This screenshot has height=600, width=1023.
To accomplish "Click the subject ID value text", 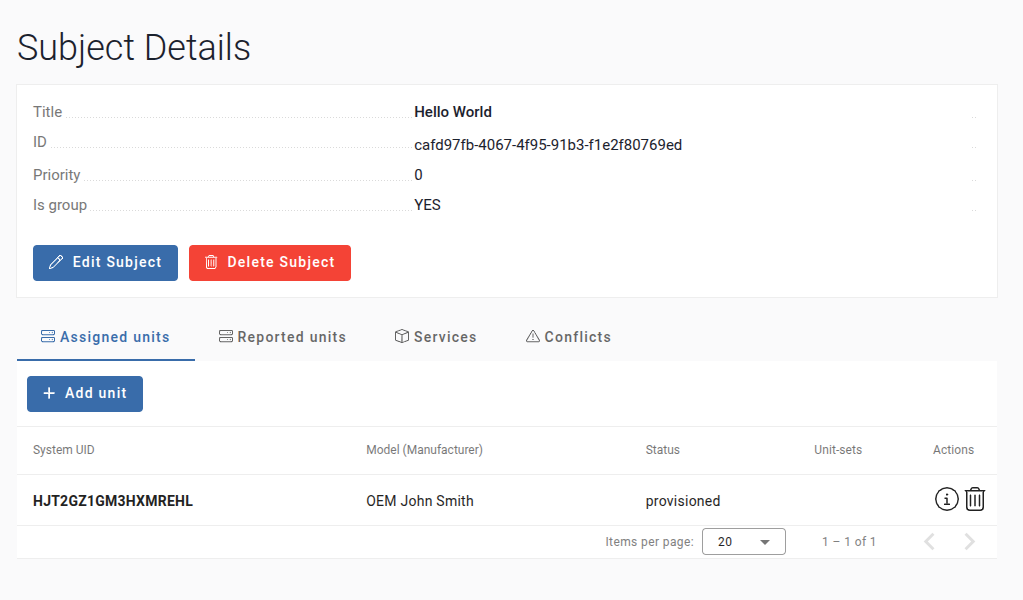I will (548, 145).
